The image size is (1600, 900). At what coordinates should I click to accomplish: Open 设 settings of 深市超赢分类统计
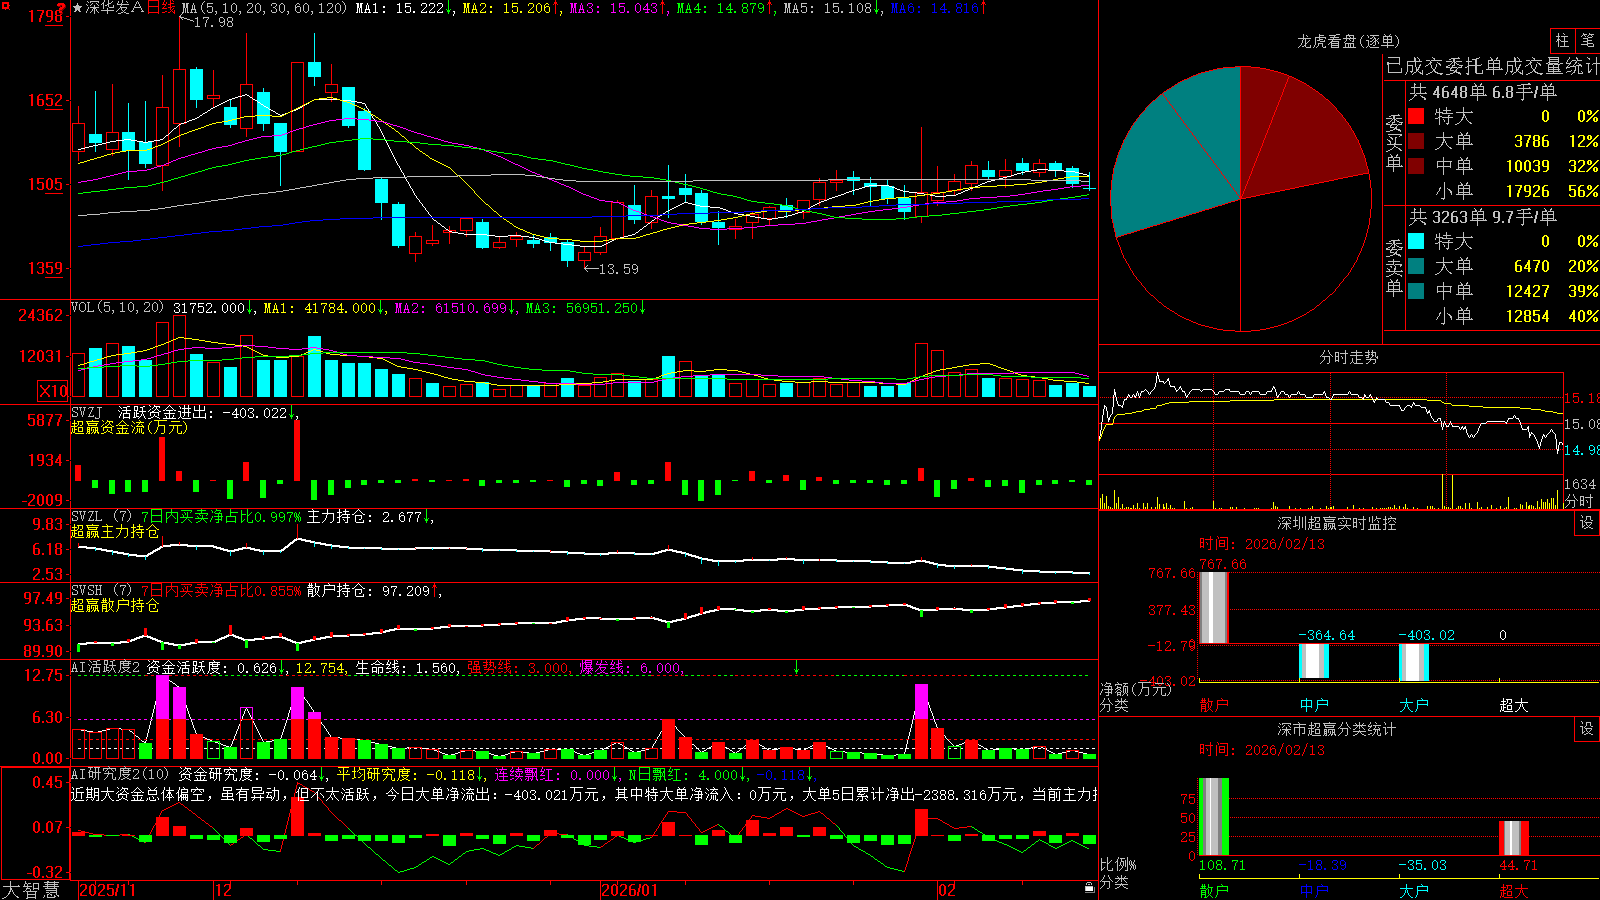(1587, 729)
